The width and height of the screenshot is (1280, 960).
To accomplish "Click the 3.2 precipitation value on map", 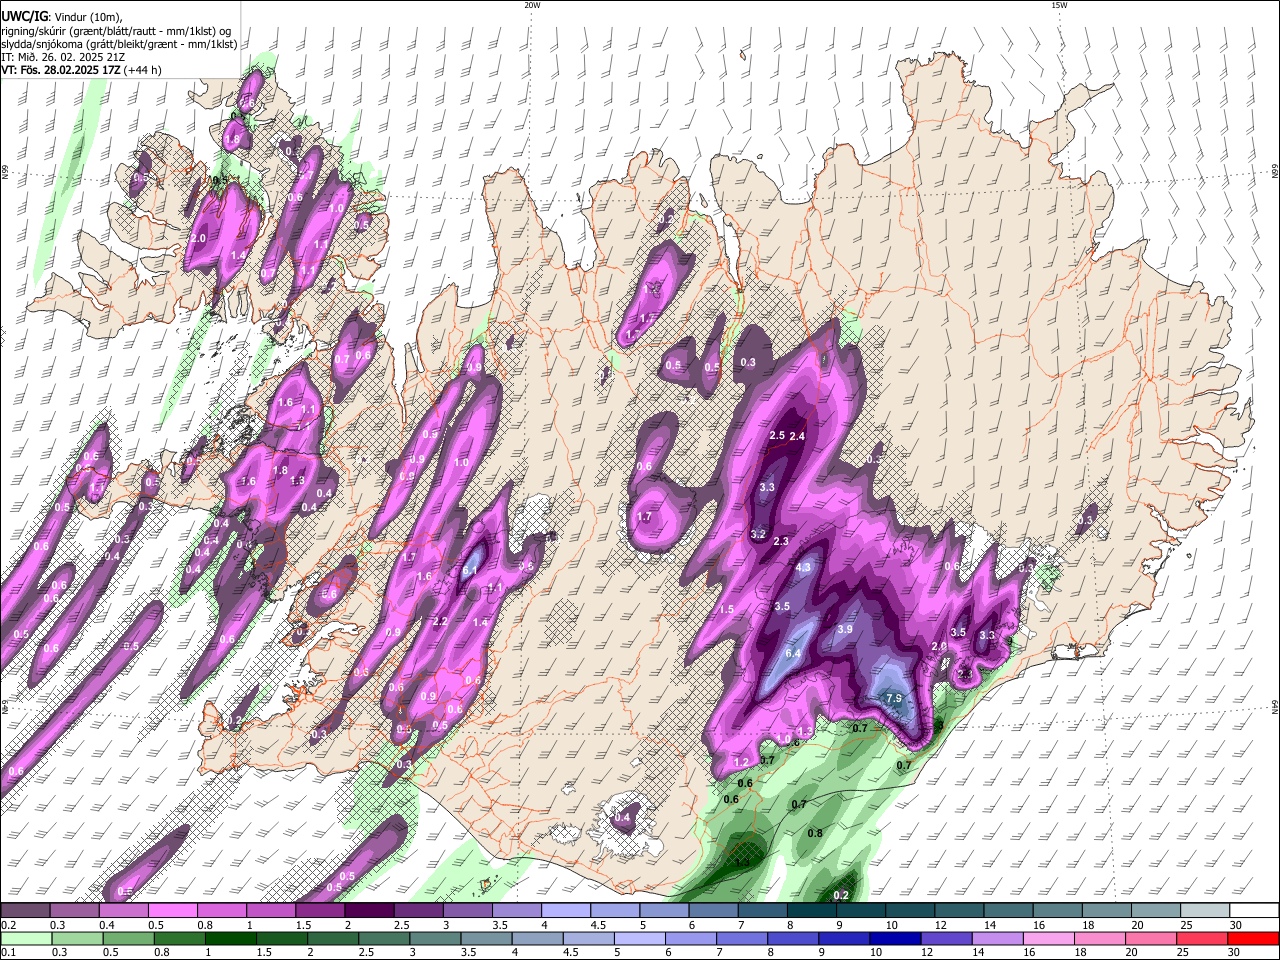I will tap(758, 534).
